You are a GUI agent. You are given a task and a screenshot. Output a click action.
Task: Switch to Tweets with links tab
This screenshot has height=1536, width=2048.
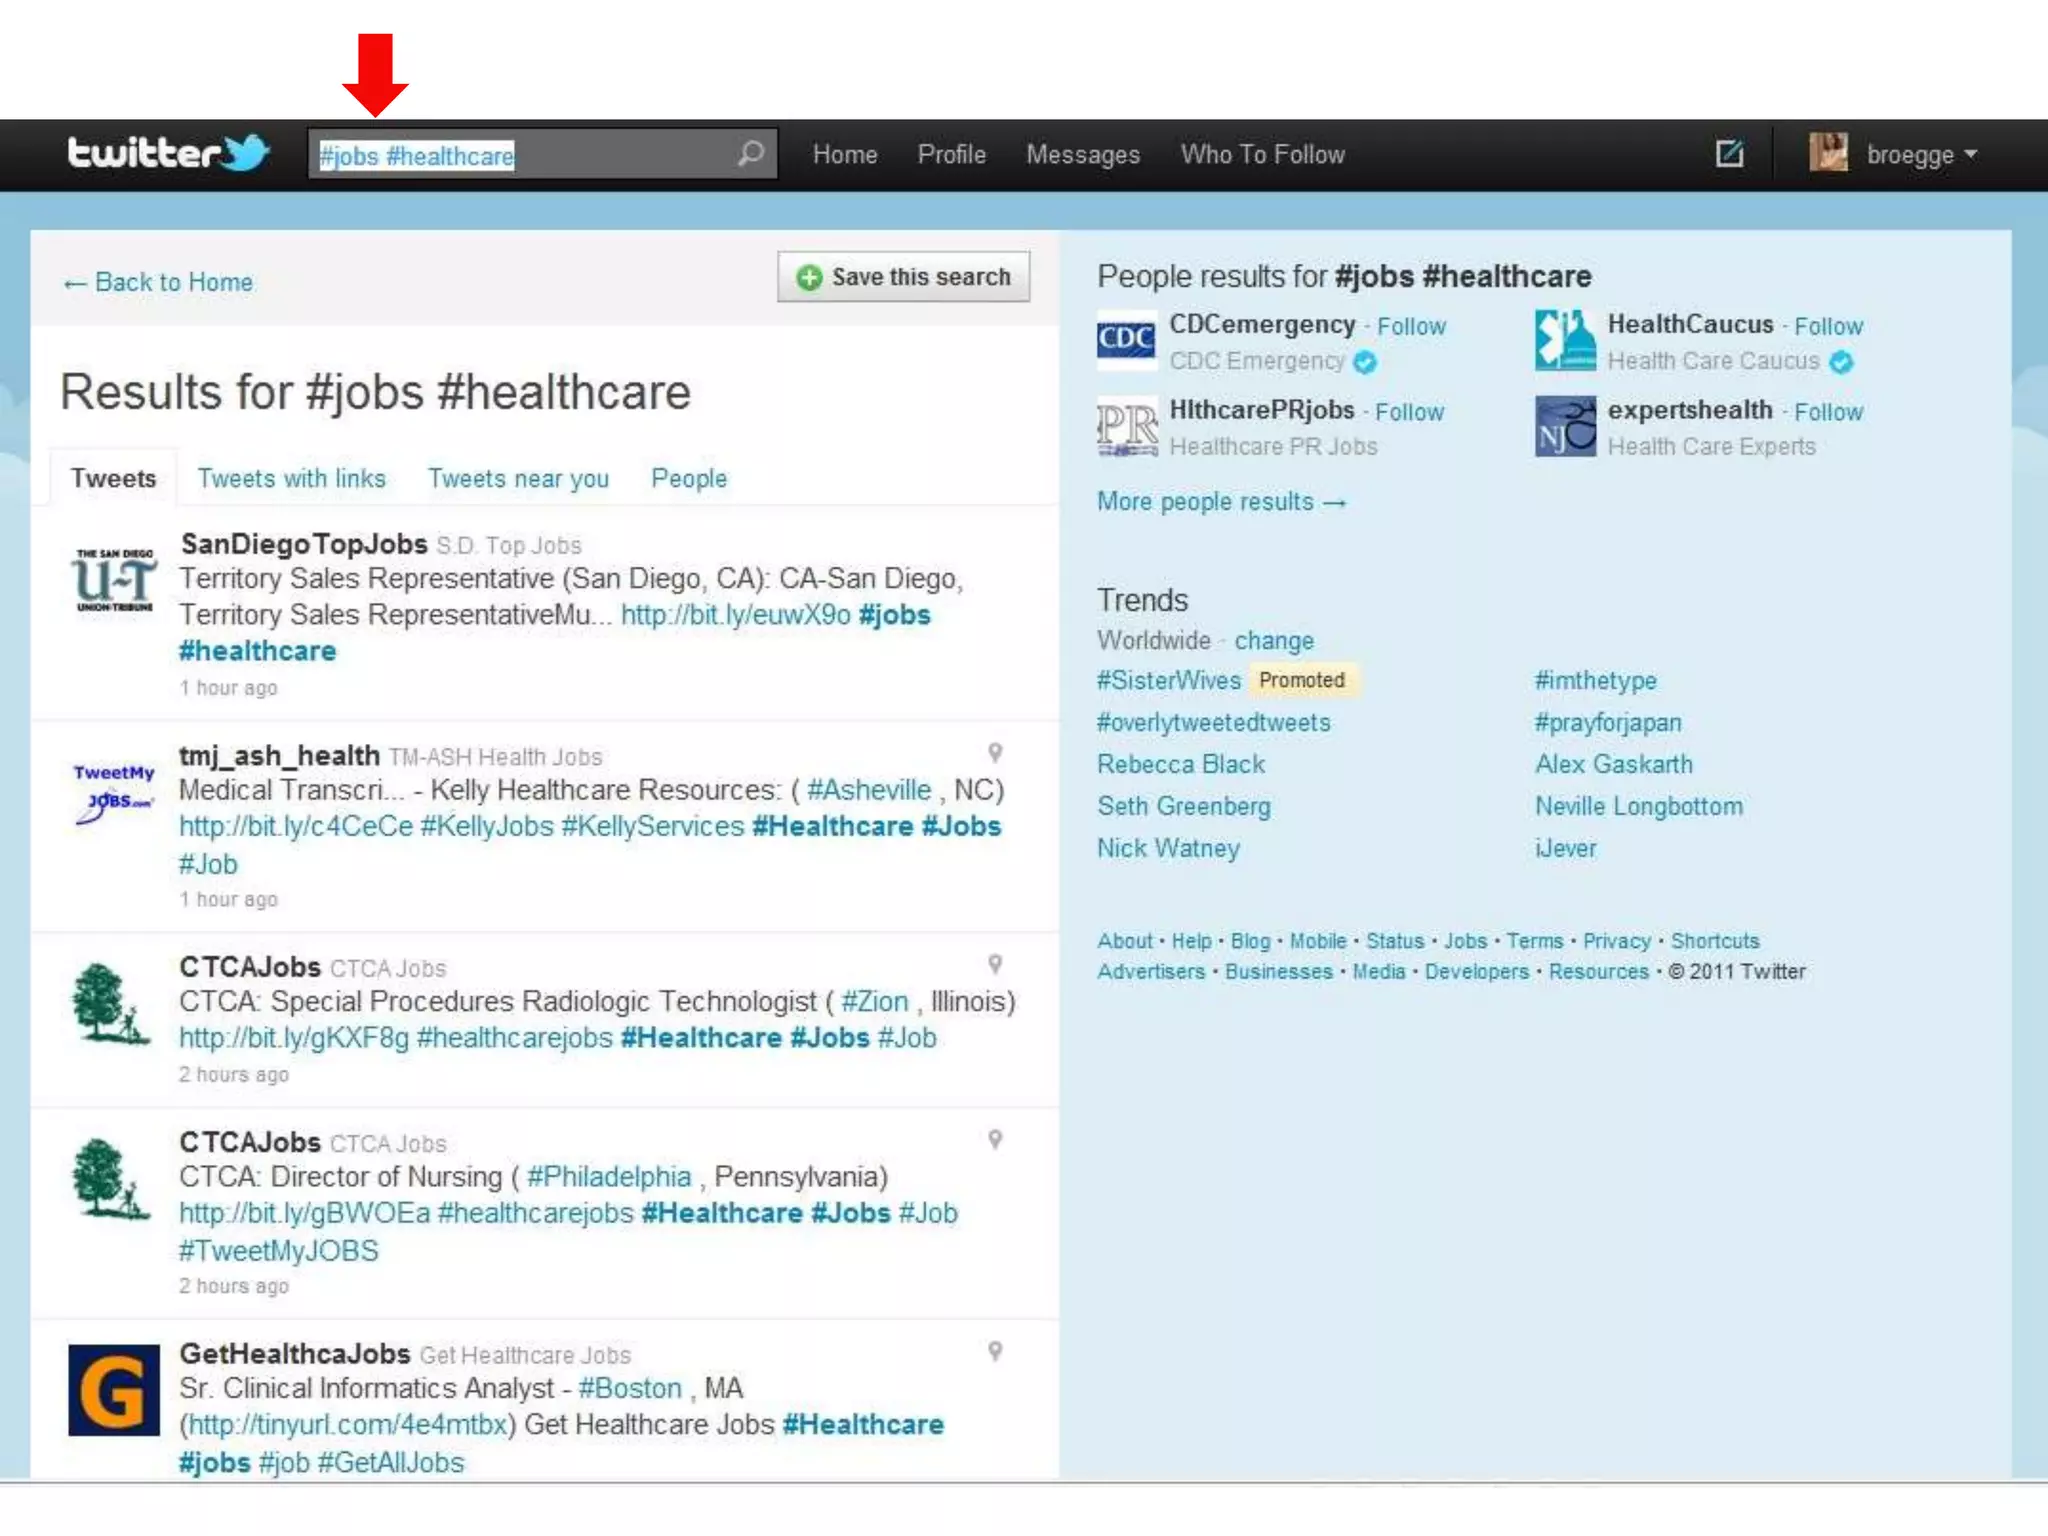pos(291,479)
